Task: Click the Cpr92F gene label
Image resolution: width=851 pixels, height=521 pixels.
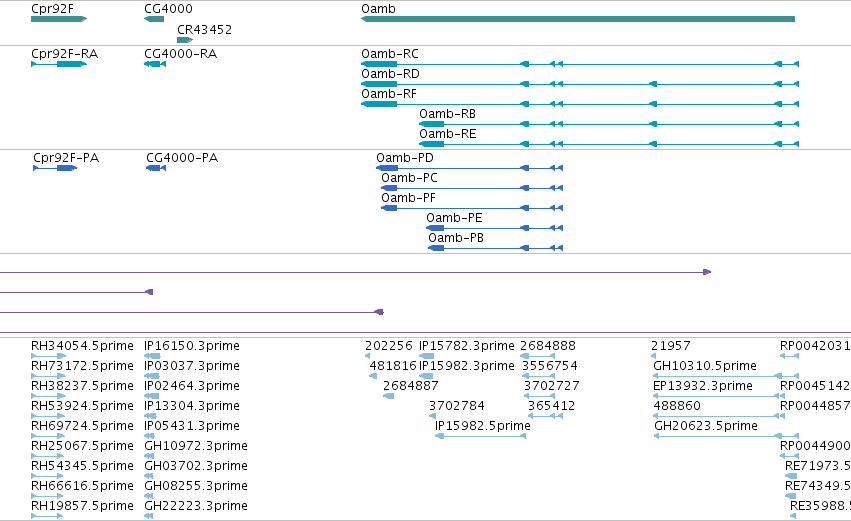Action: (x=53, y=9)
